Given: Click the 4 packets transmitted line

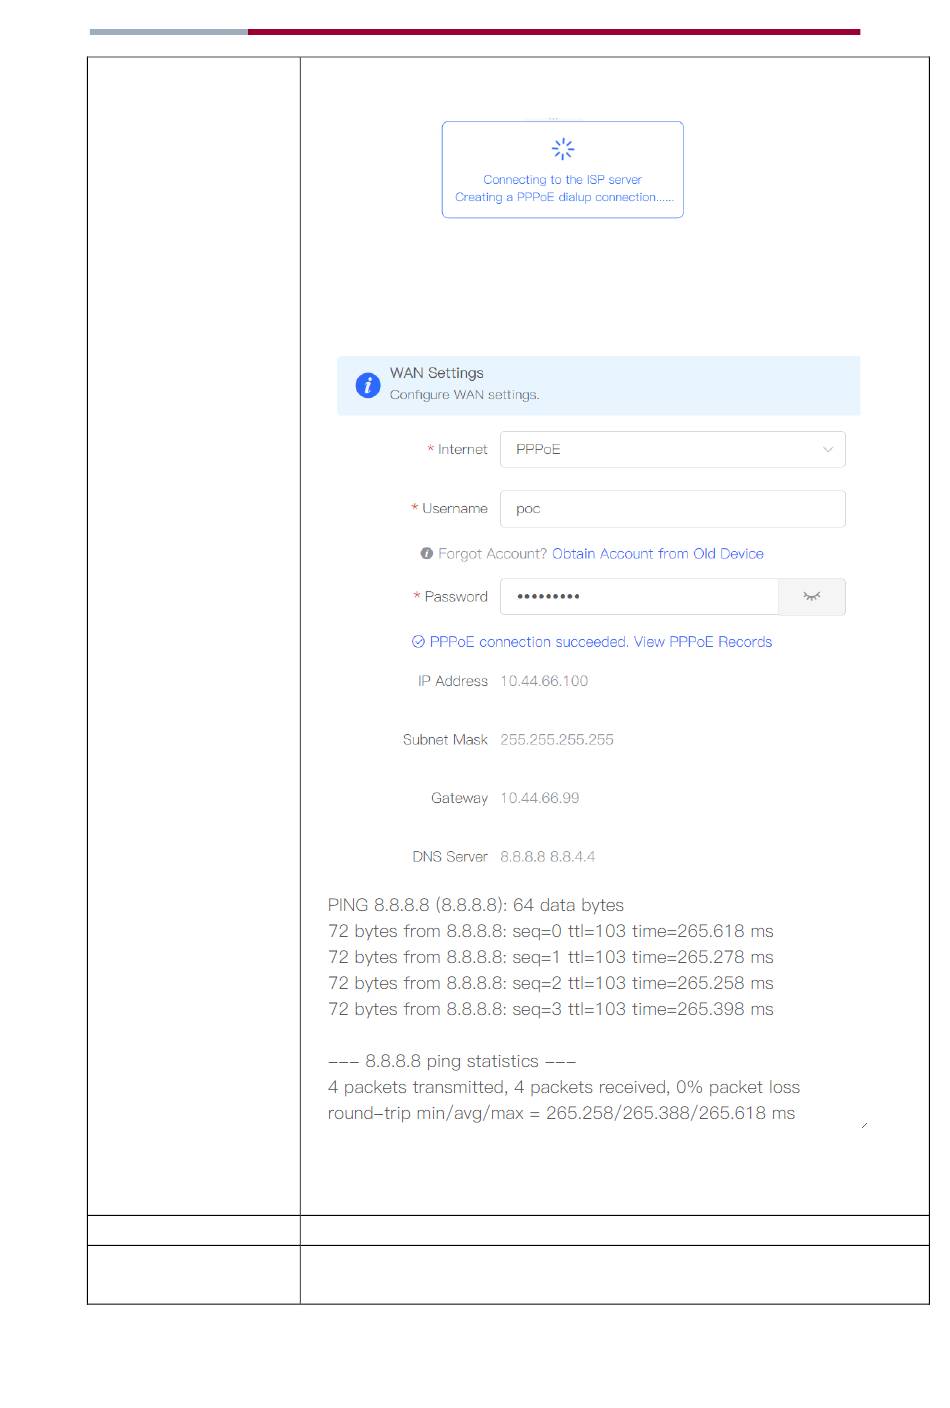Looking at the screenshot, I should pyautogui.click(x=564, y=1087).
